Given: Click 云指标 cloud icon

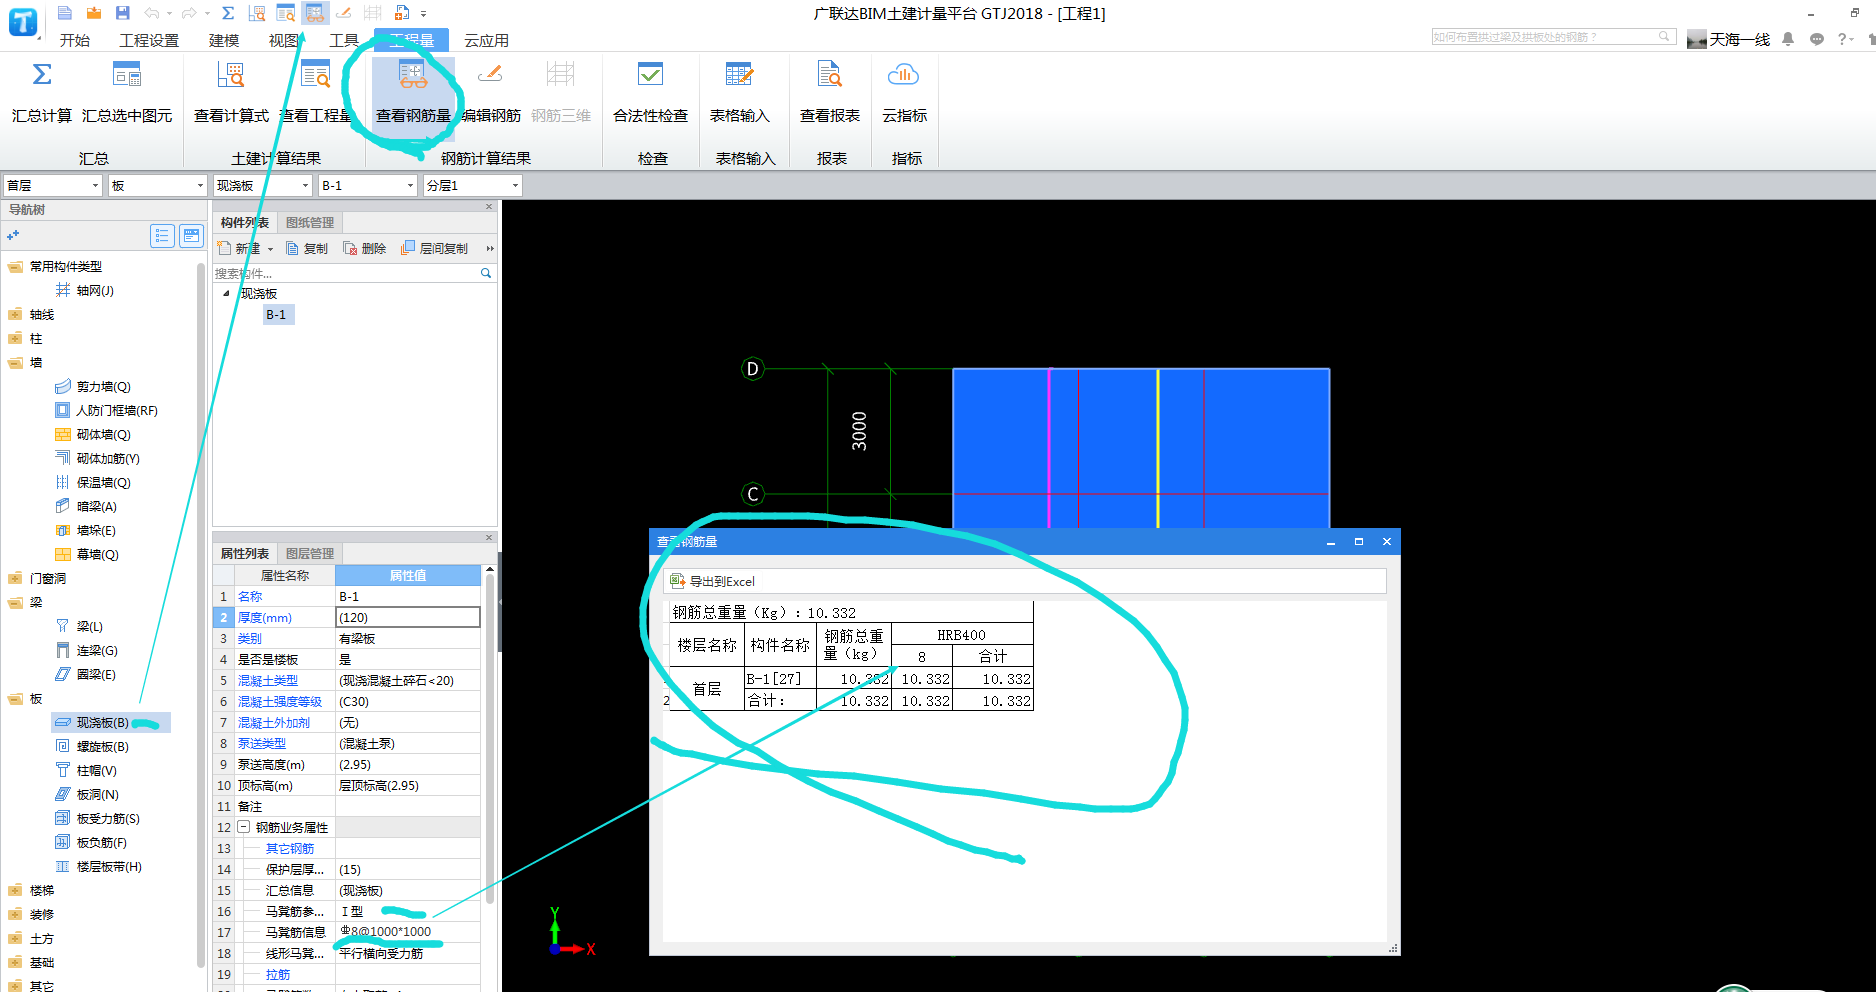Looking at the screenshot, I should pyautogui.click(x=904, y=74).
